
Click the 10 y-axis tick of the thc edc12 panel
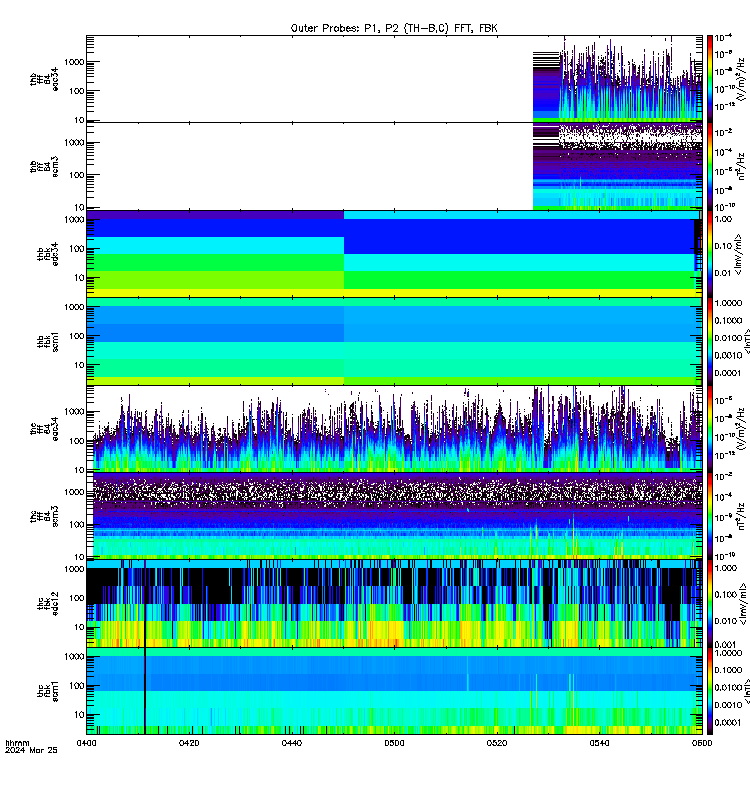tap(80, 627)
